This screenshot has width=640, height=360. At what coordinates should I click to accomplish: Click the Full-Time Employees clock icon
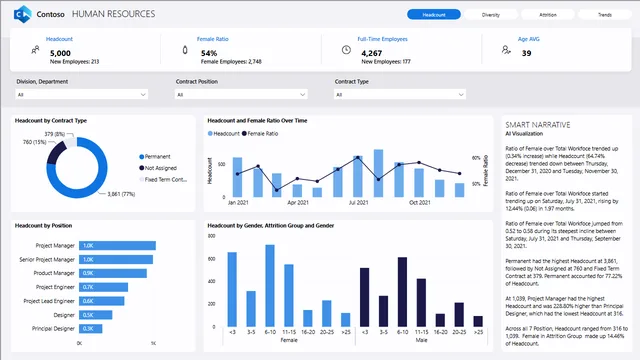pos(346,50)
